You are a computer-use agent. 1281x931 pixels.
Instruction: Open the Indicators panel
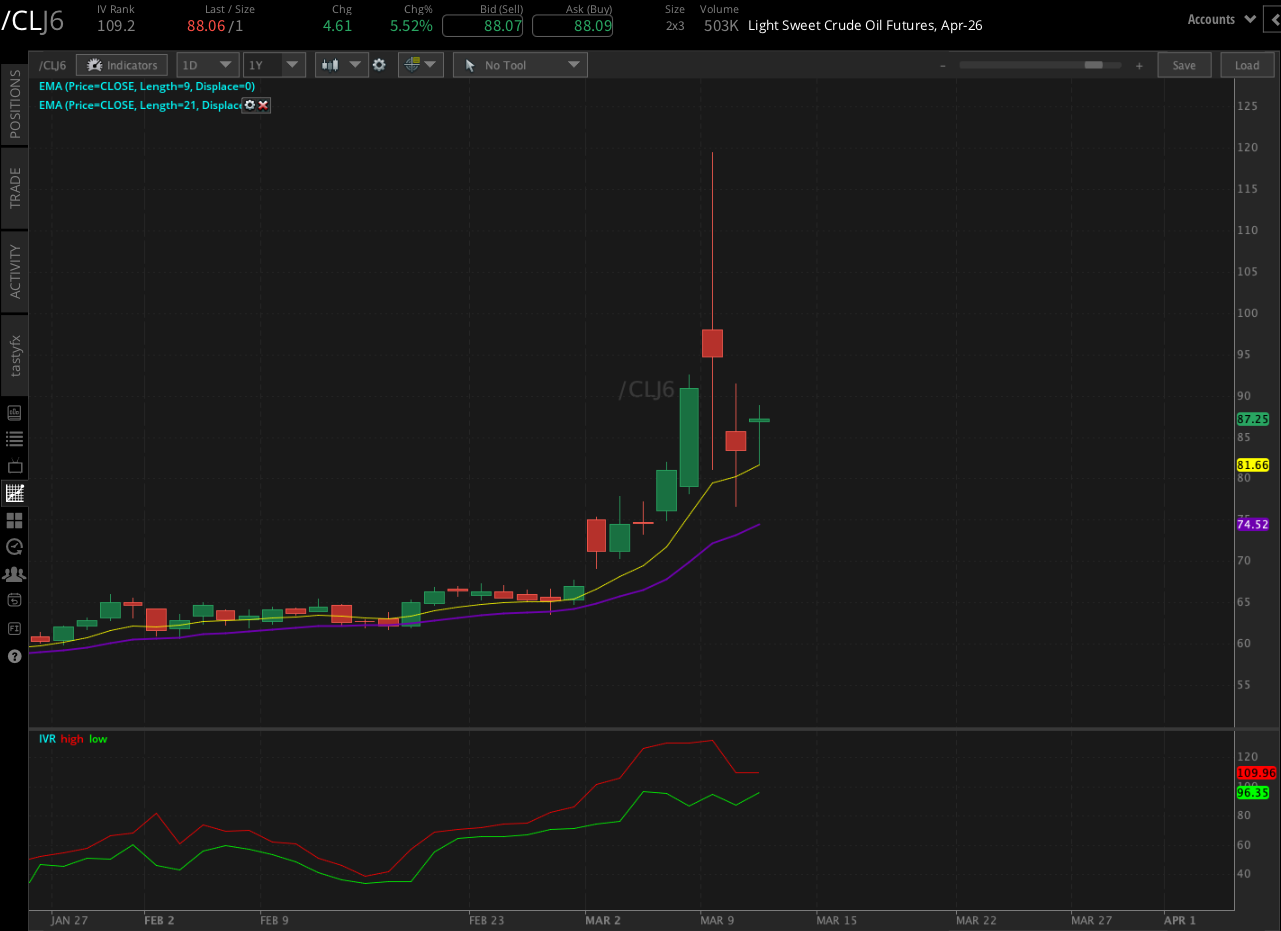(x=121, y=64)
